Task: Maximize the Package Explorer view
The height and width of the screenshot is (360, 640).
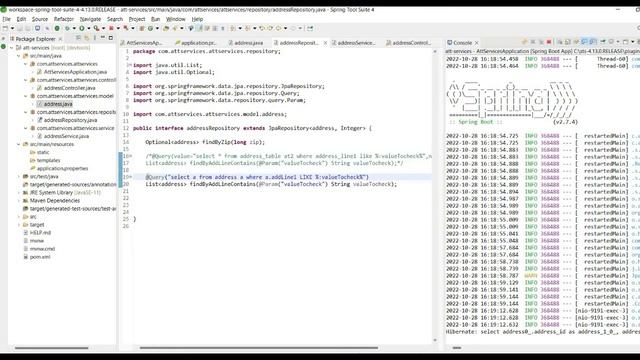Action: 111,38
